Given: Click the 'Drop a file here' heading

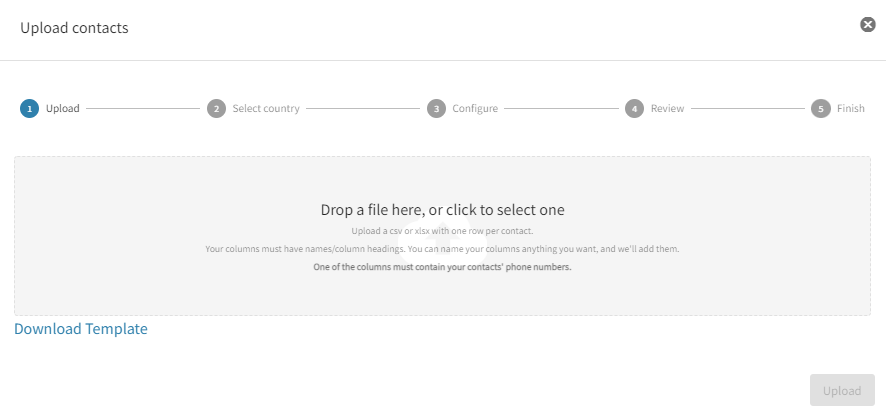Looking at the screenshot, I should tap(442, 210).
